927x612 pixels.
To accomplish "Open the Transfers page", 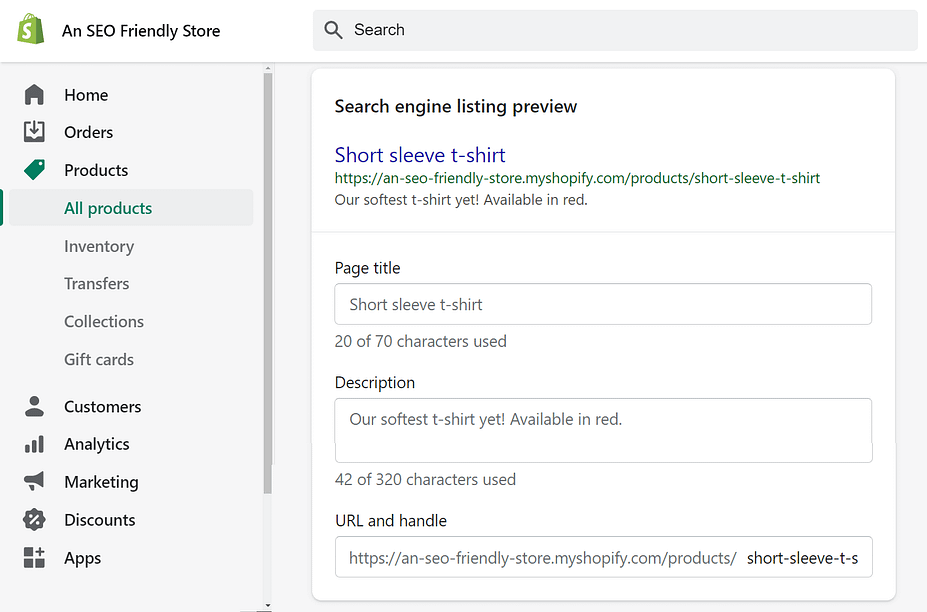I will coord(97,283).
